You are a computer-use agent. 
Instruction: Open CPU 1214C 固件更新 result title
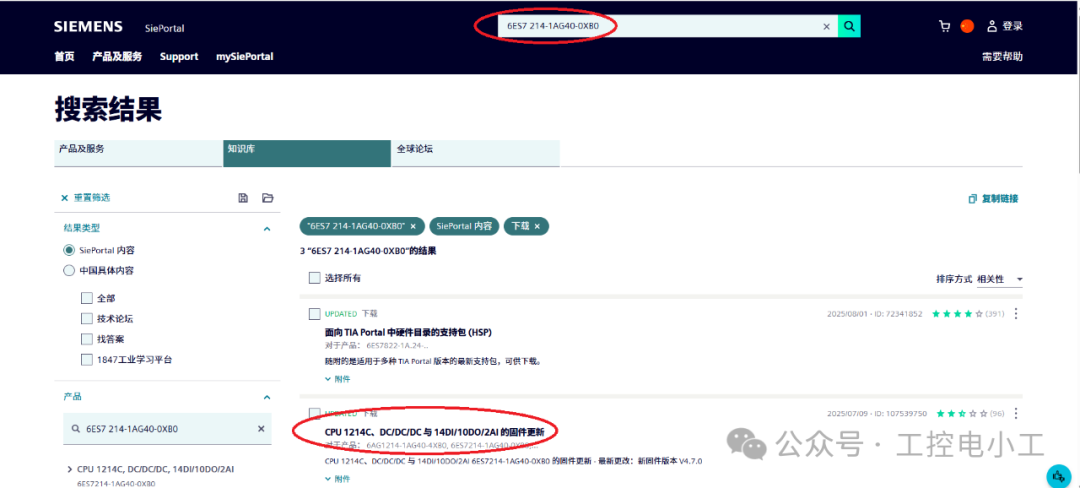(435, 432)
